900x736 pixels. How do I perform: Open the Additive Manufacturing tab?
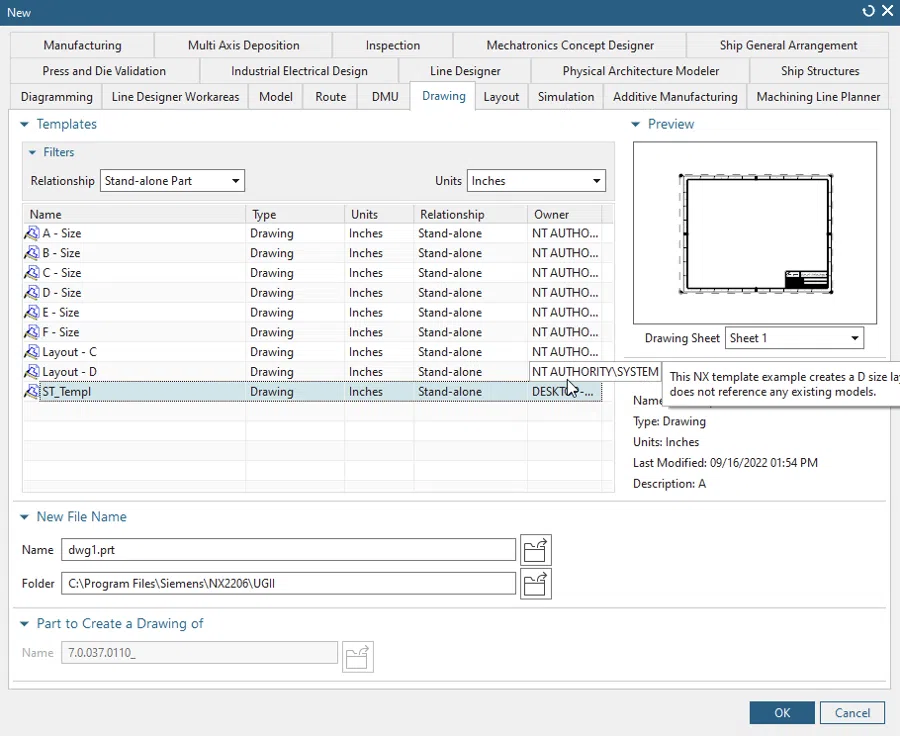pos(675,96)
